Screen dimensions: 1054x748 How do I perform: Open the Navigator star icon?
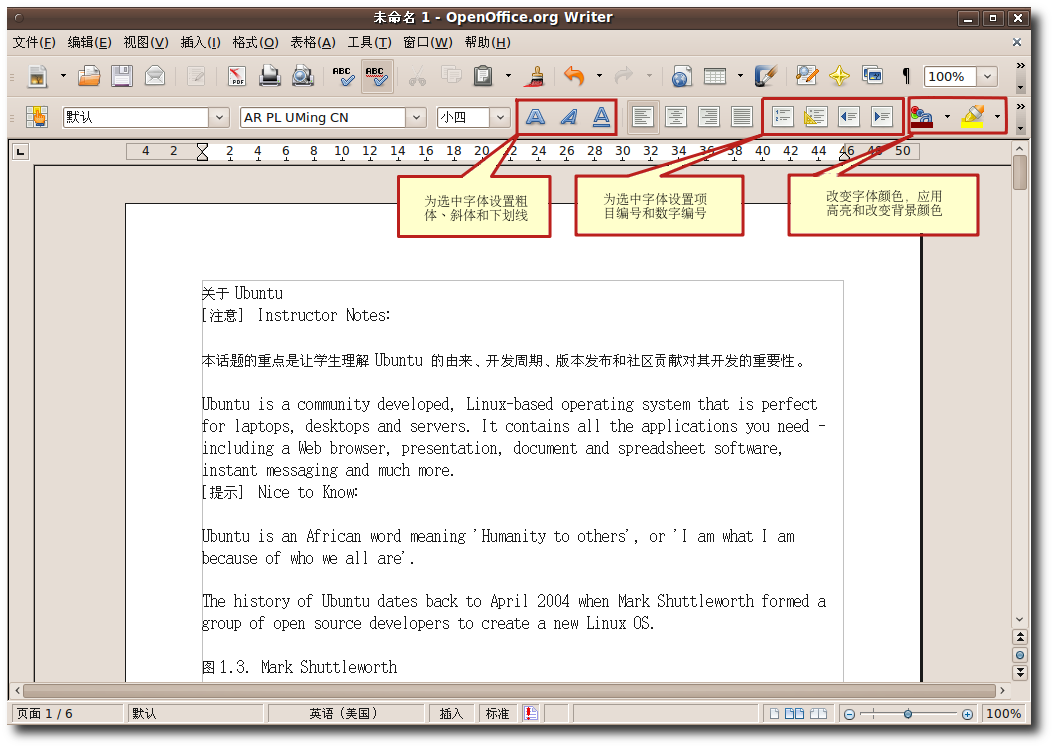[840, 76]
